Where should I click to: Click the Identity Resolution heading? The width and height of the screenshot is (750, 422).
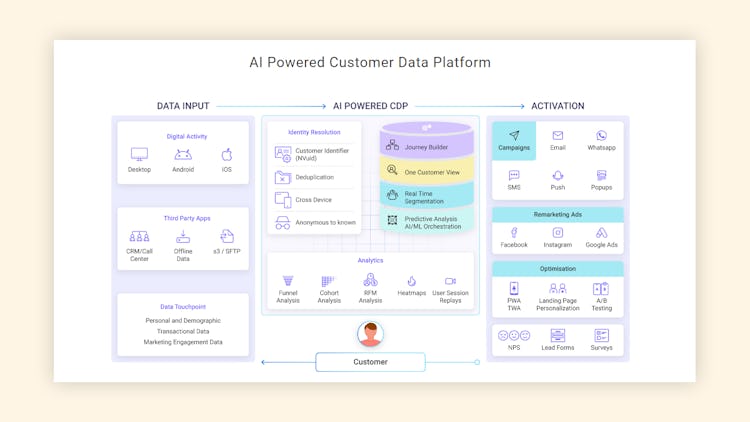pos(314,132)
